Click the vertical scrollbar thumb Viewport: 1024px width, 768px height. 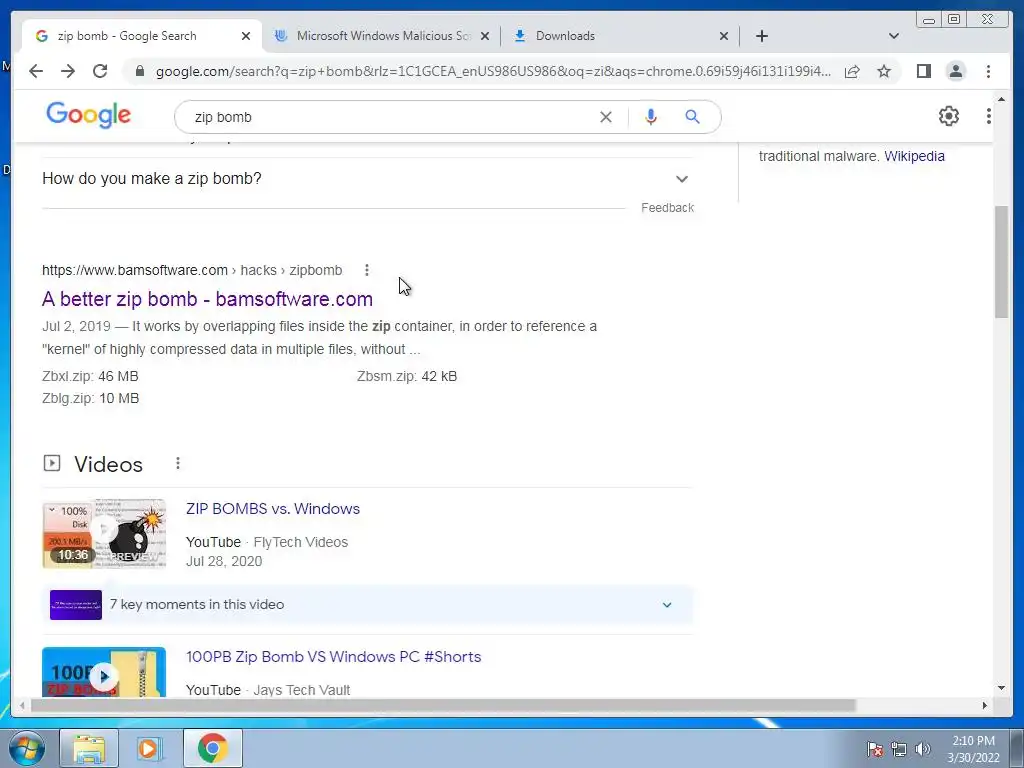1001,261
